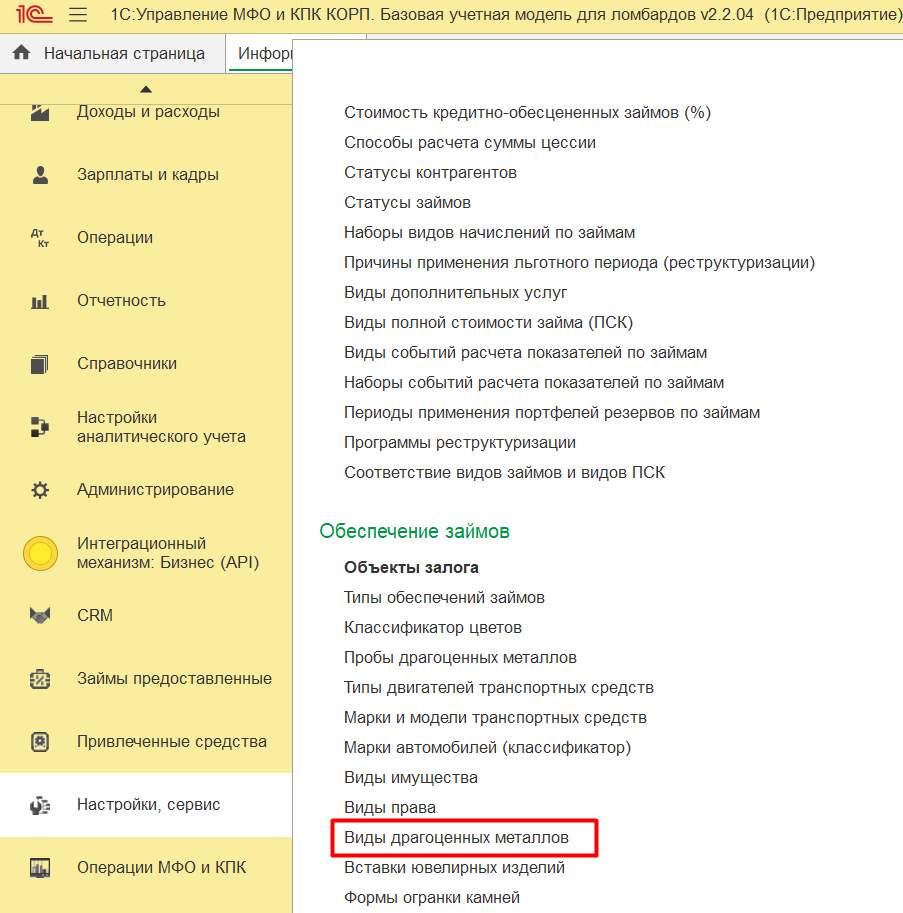The width and height of the screenshot is (903, 913).
Task: Open Виды дополнительных услуг
Action: (455, 292)
